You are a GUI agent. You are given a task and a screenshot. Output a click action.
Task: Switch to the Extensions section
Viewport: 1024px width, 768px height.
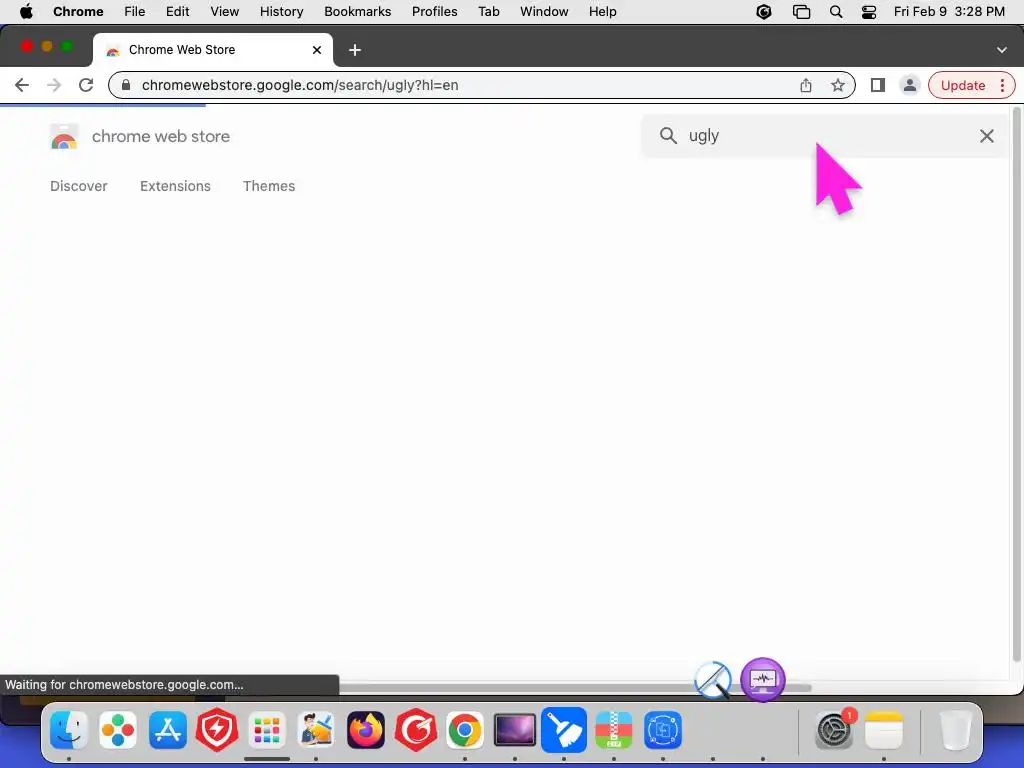[x=175, y=186]
